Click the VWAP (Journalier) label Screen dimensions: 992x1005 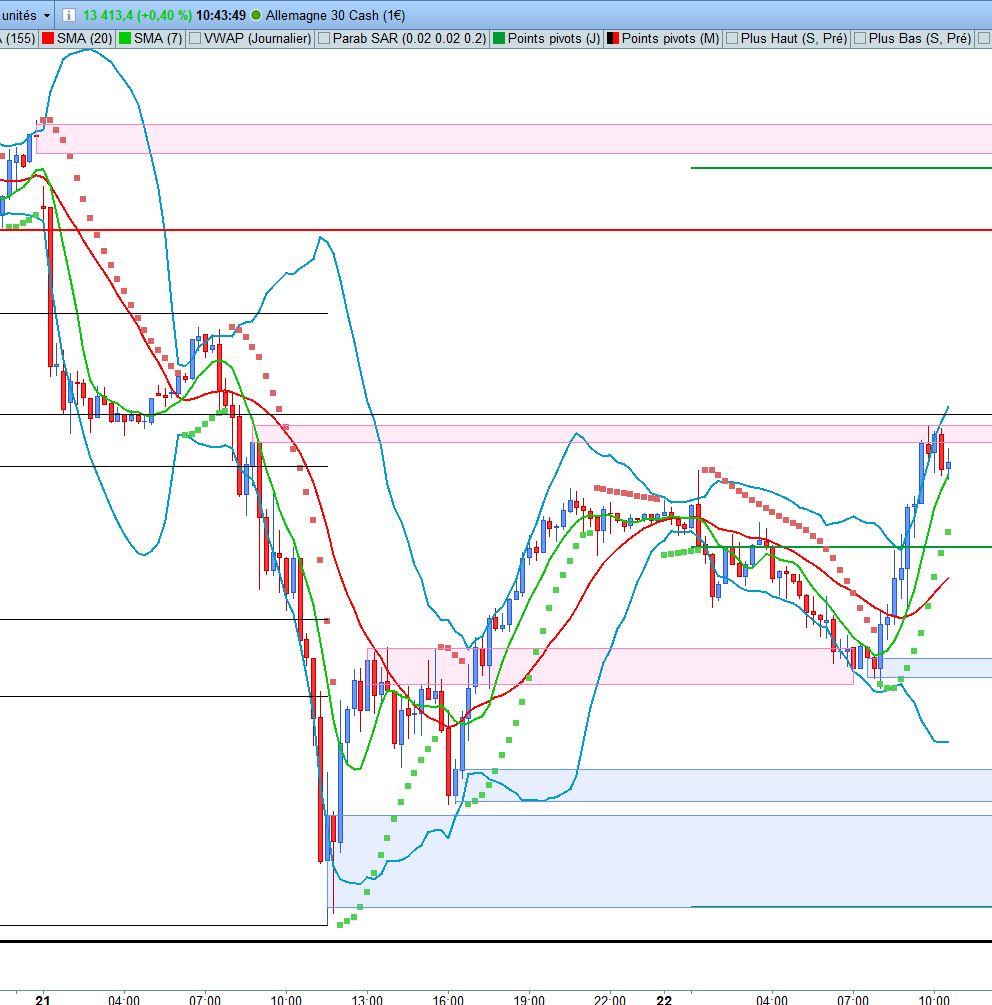258,38
